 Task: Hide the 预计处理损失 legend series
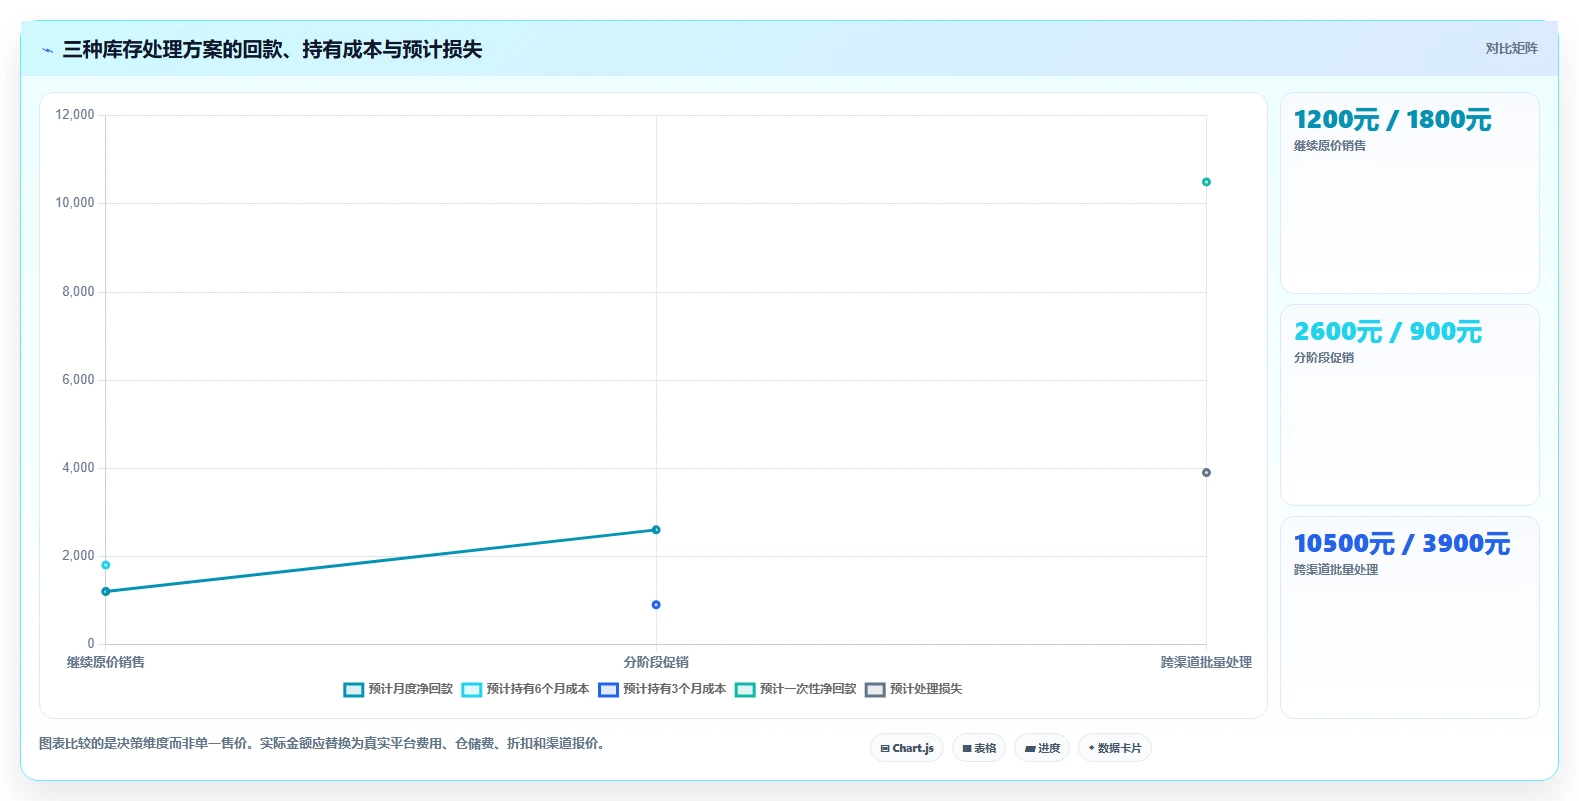tap(914, 689)
